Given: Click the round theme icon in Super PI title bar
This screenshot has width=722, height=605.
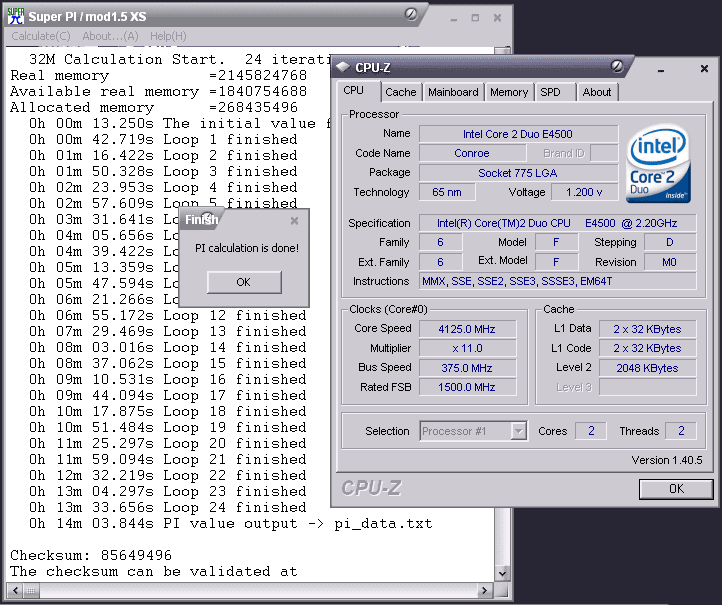Looking at the screenshot, I should (411, 14).
